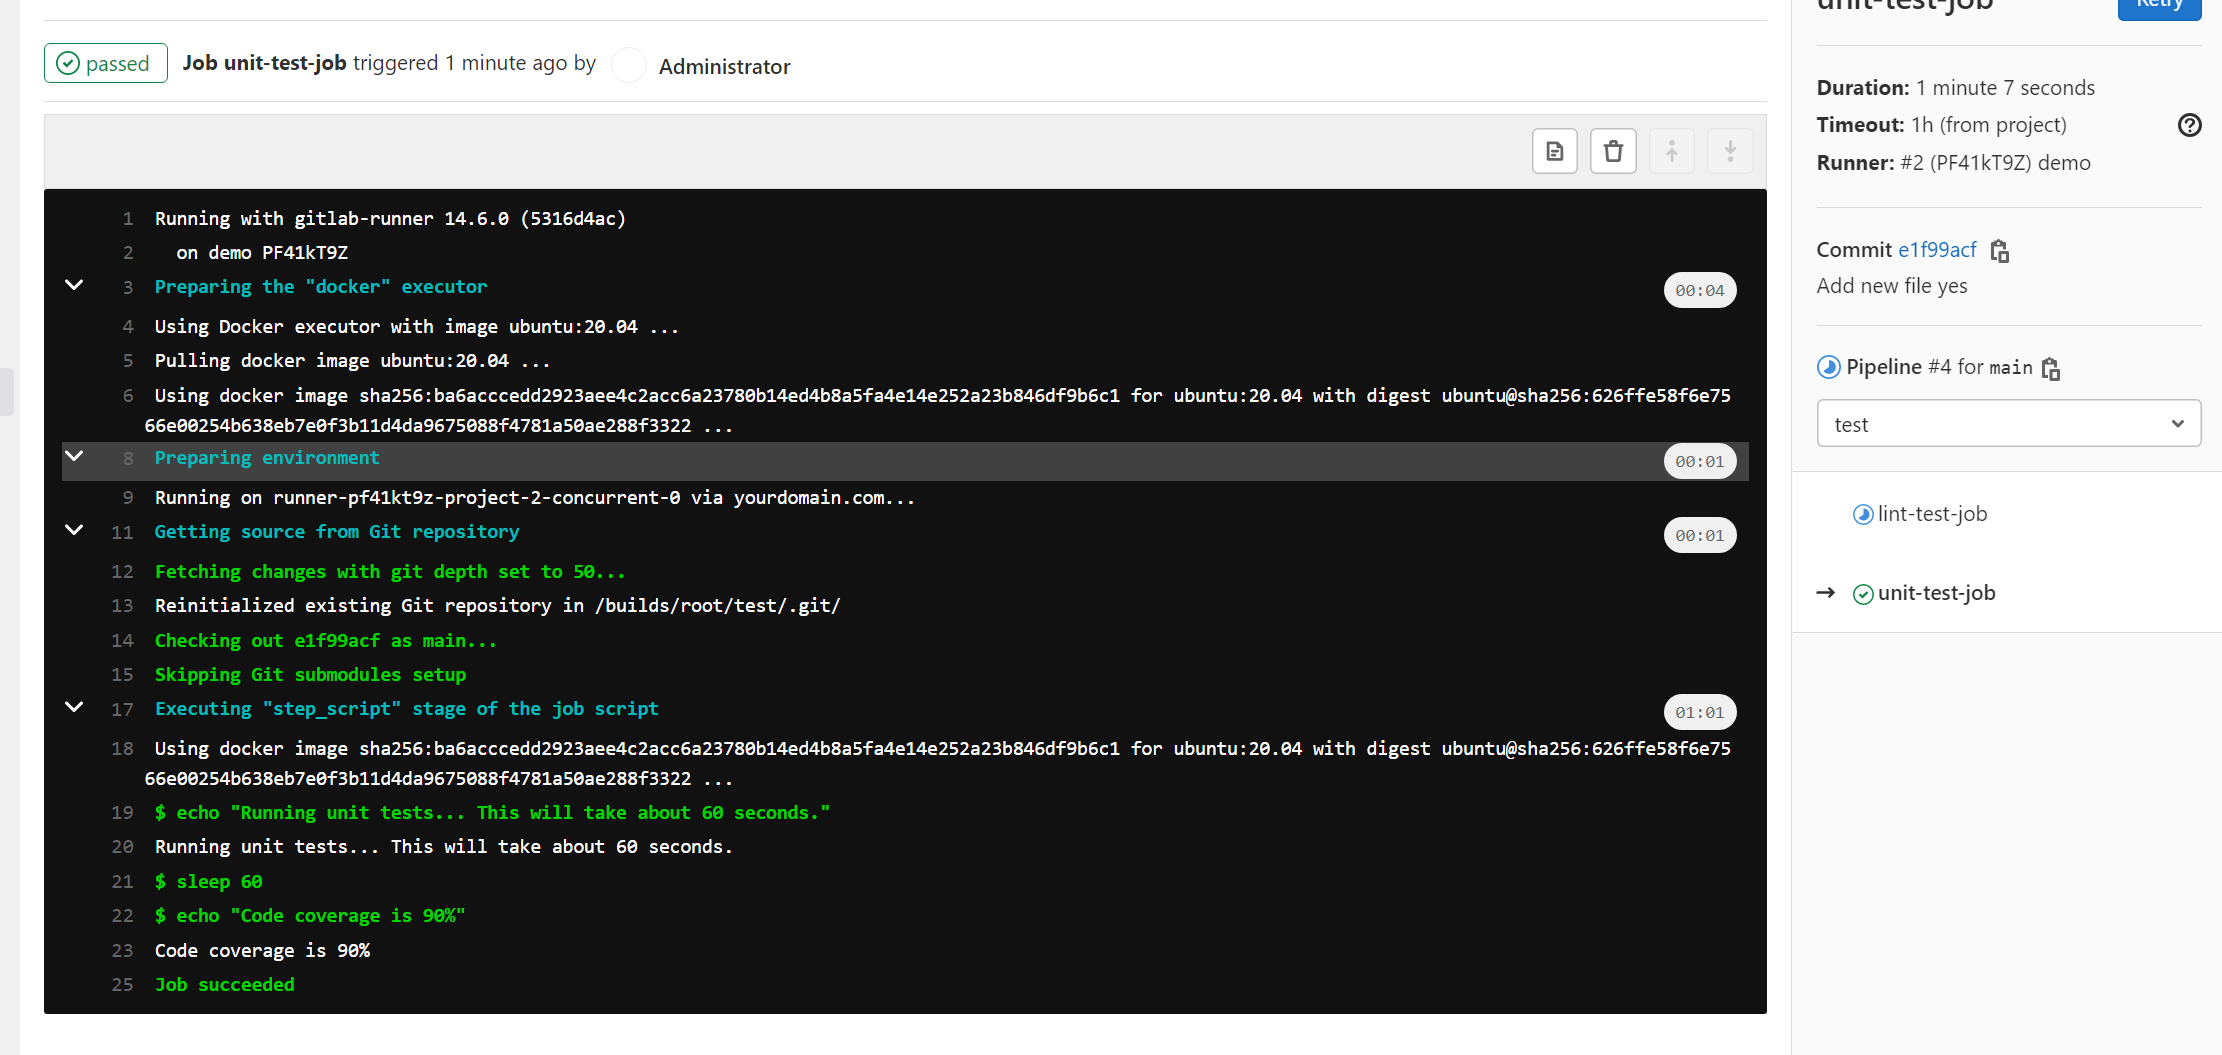This screenshot has height=1055, width=2222.
Task: Collapse the Preparing the docker executor section
Action: (73, 285)
